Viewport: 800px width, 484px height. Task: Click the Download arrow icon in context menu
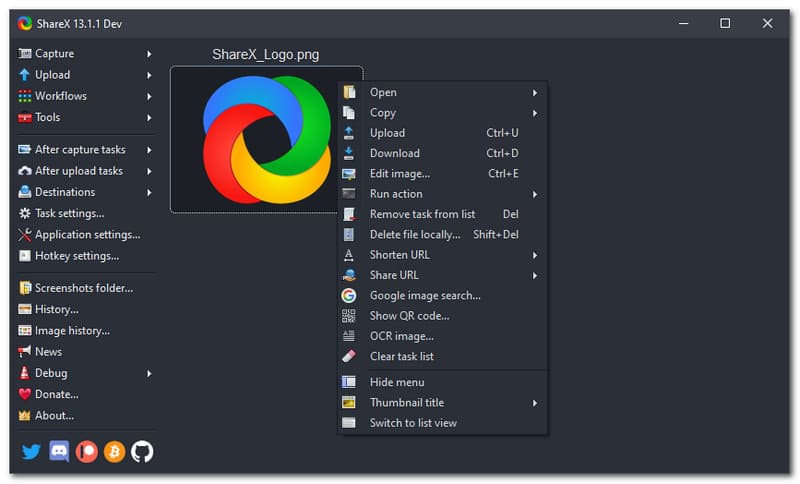point(349,153)
